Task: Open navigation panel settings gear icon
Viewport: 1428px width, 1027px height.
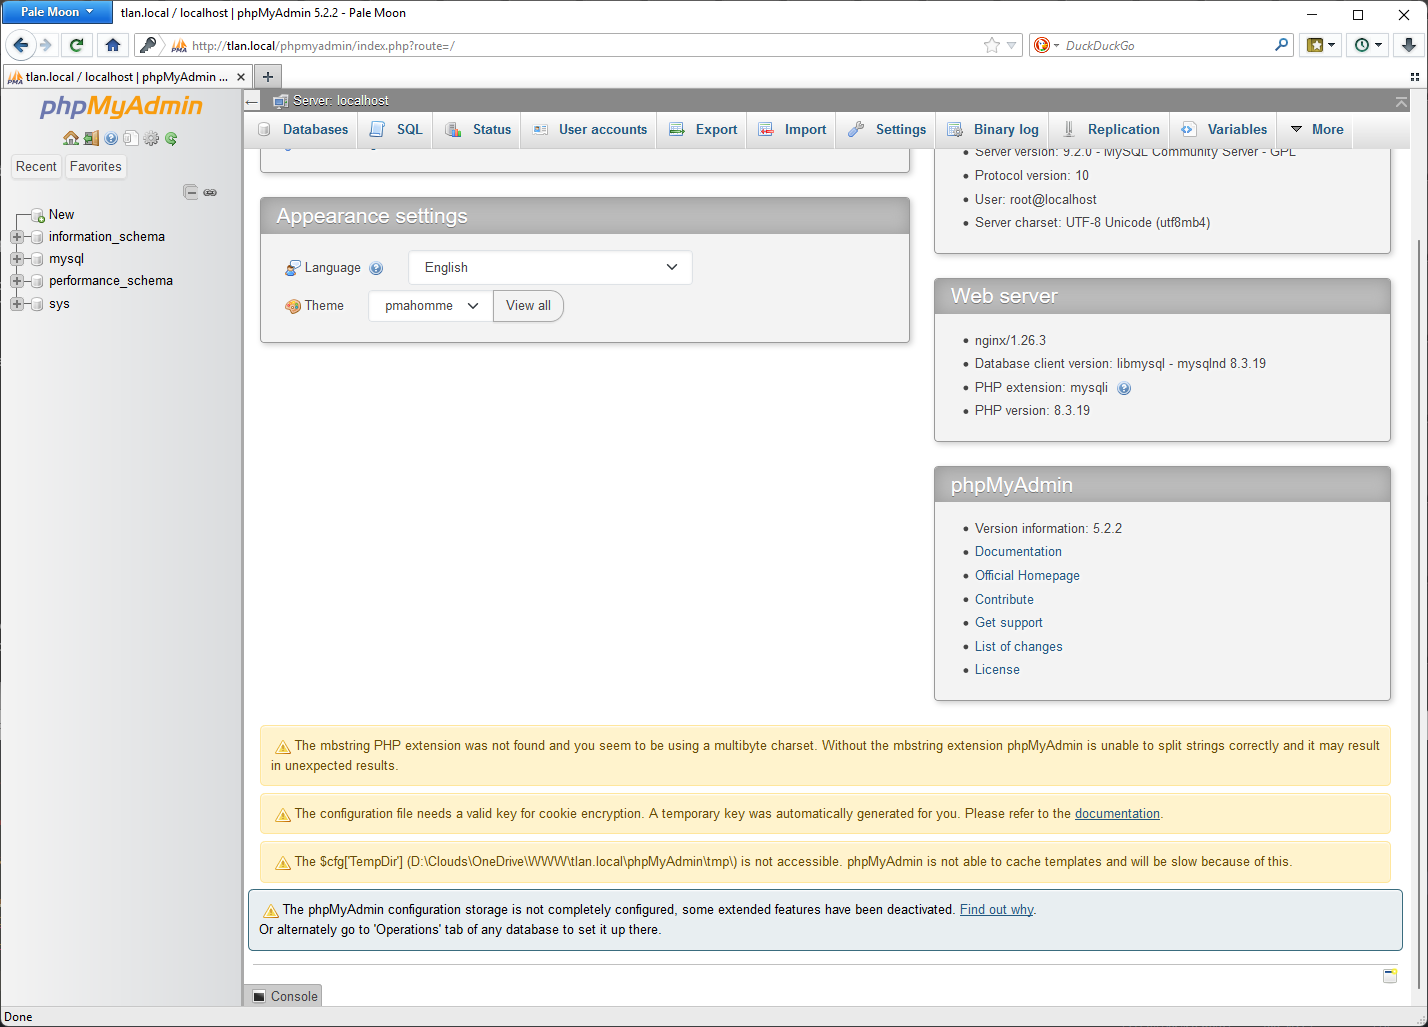Action: [151, 138]
